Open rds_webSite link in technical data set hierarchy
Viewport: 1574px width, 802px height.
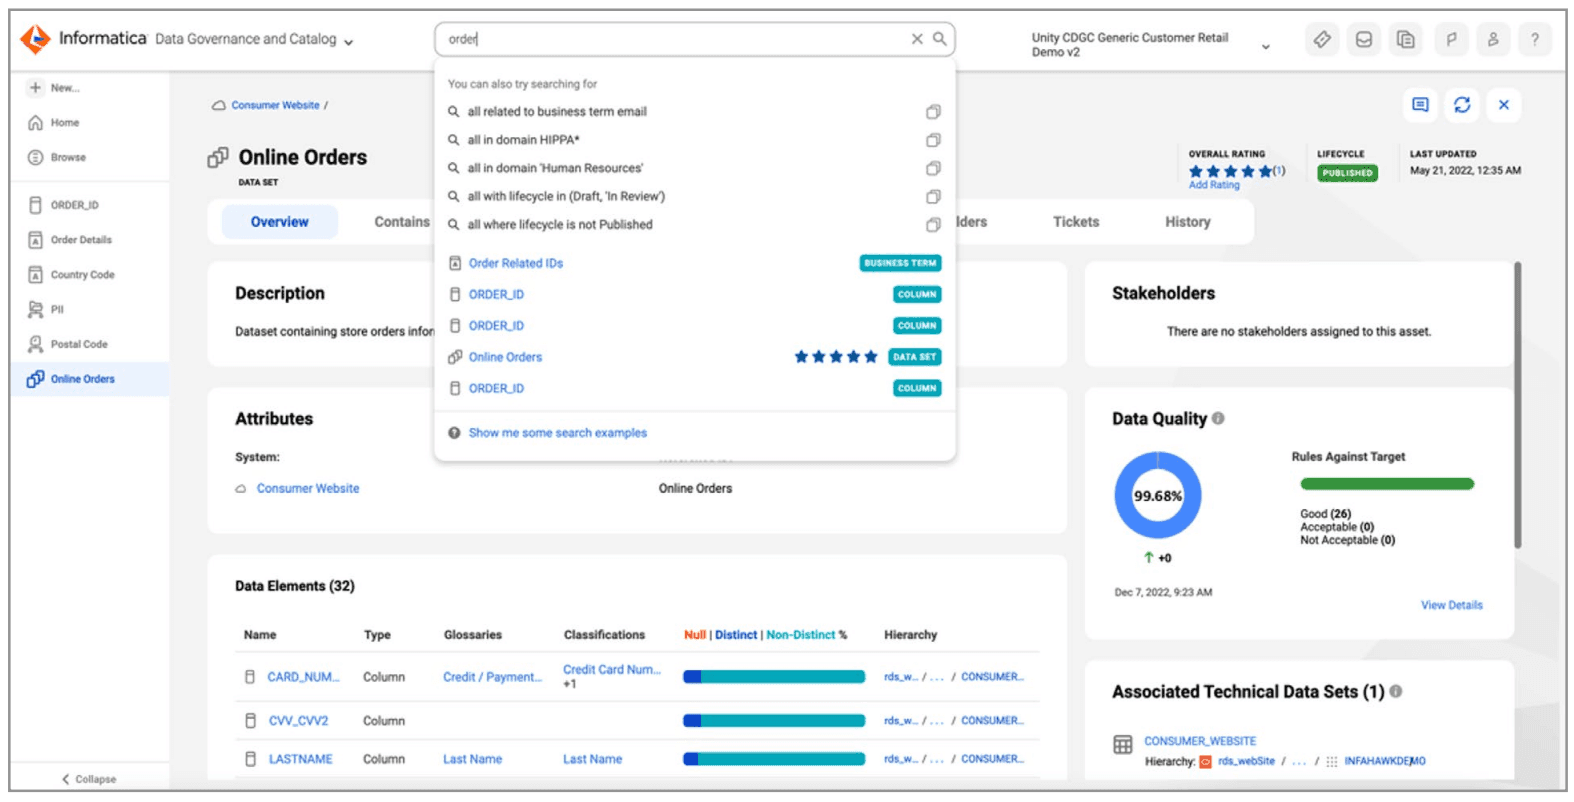click(x=1246, y=761)
